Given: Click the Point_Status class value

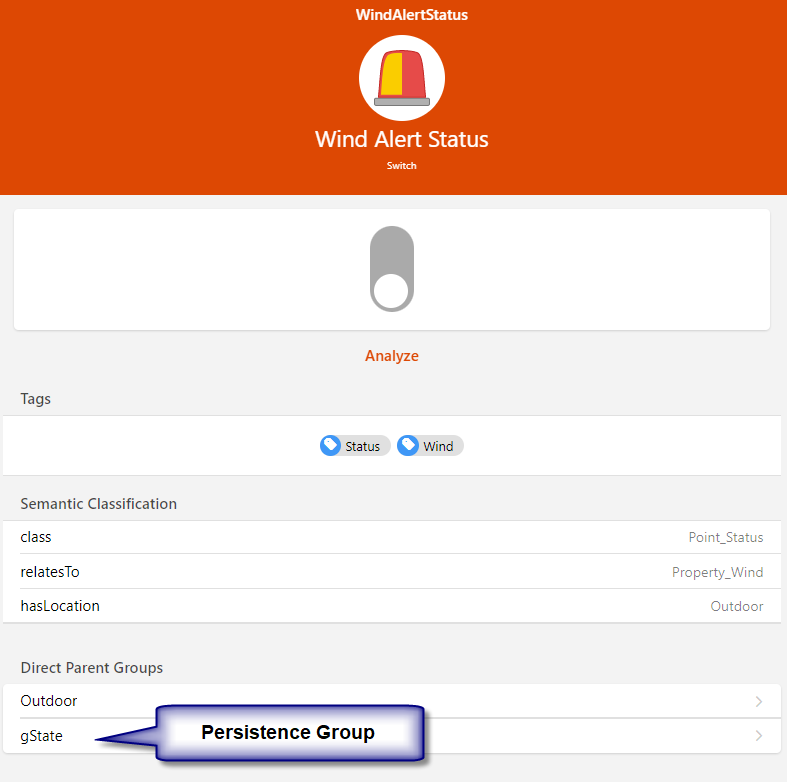Looking at the screenshot, I should 725,538.
